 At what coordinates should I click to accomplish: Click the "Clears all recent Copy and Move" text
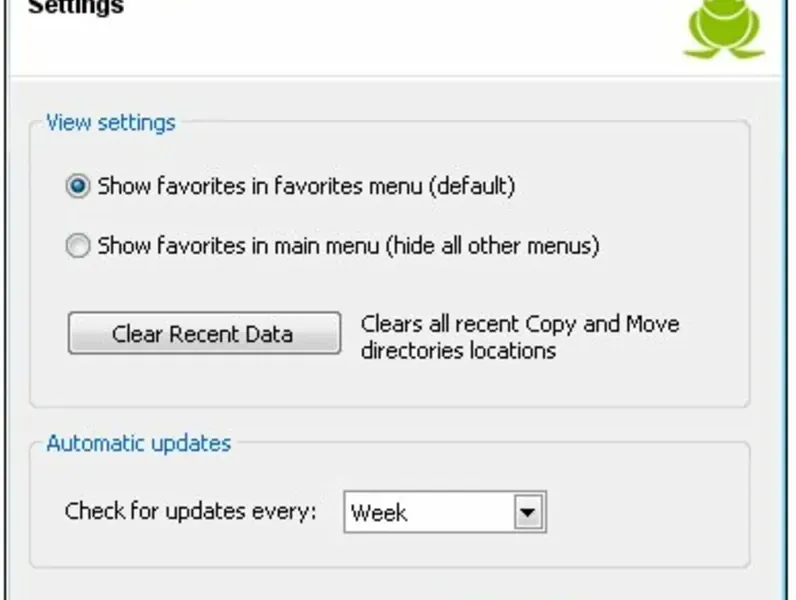pyautogui.click(x=520, y=325)
